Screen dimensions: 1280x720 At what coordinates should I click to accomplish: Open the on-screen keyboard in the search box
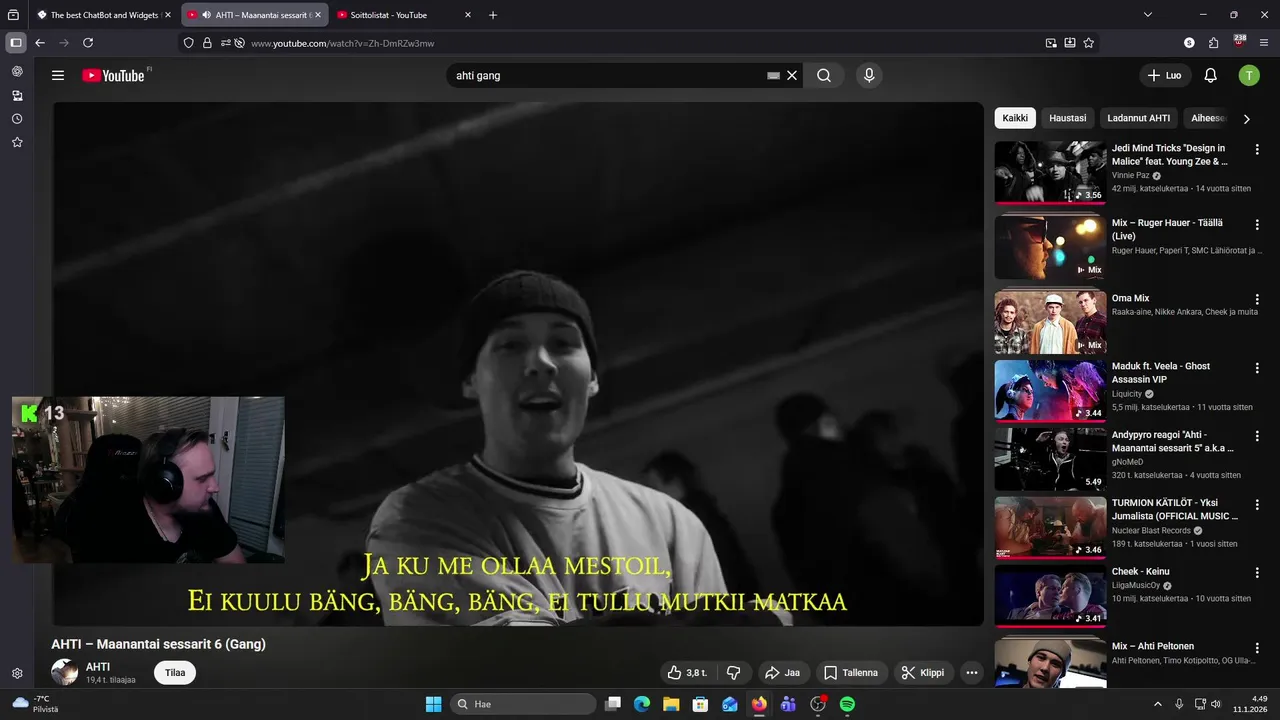tap(773, 75)
